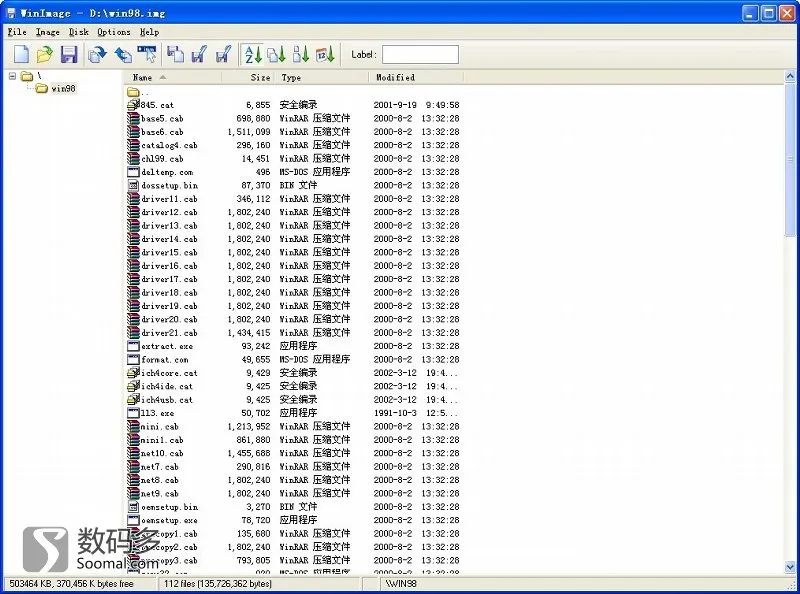Screen dimensions: 800x594
Task: Select the file name driver18.cab
Action: pos(169,292)
